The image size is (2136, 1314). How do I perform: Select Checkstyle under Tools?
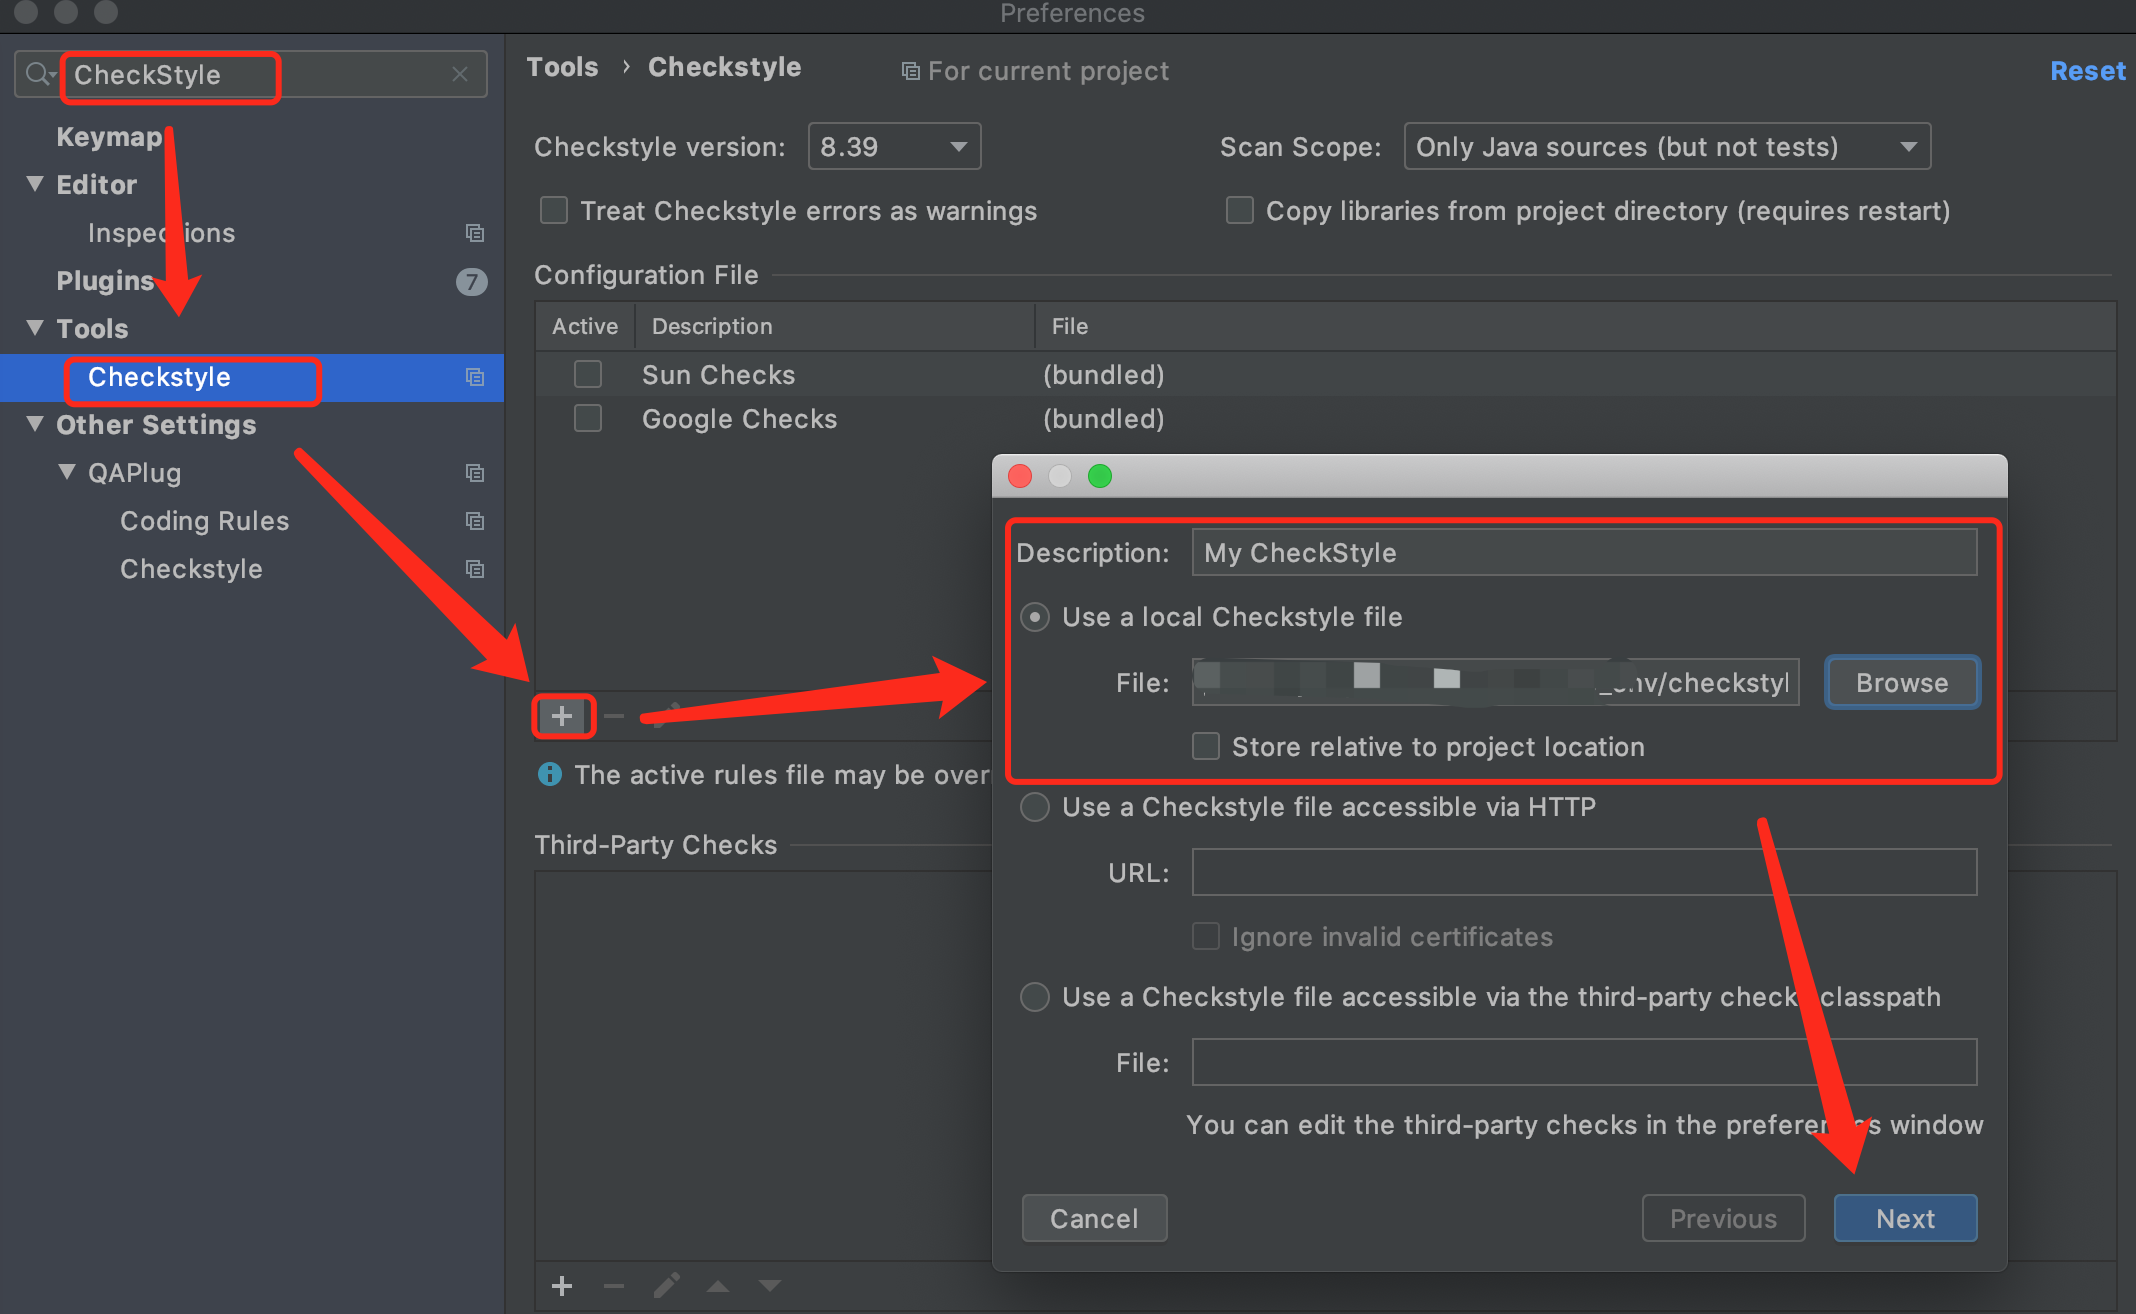(252, 377)
